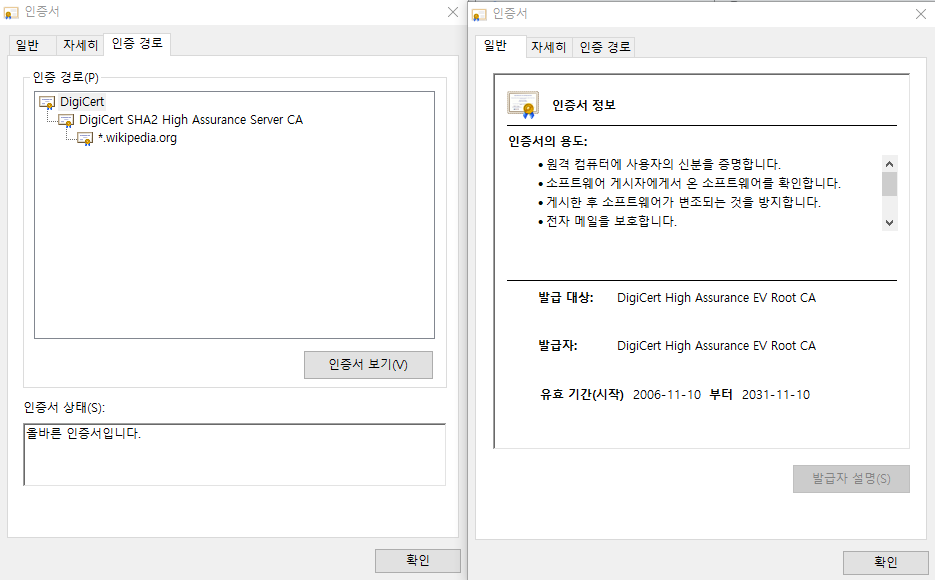
Task: Click the 인증서 정보 heading
Action: (584, 105)
